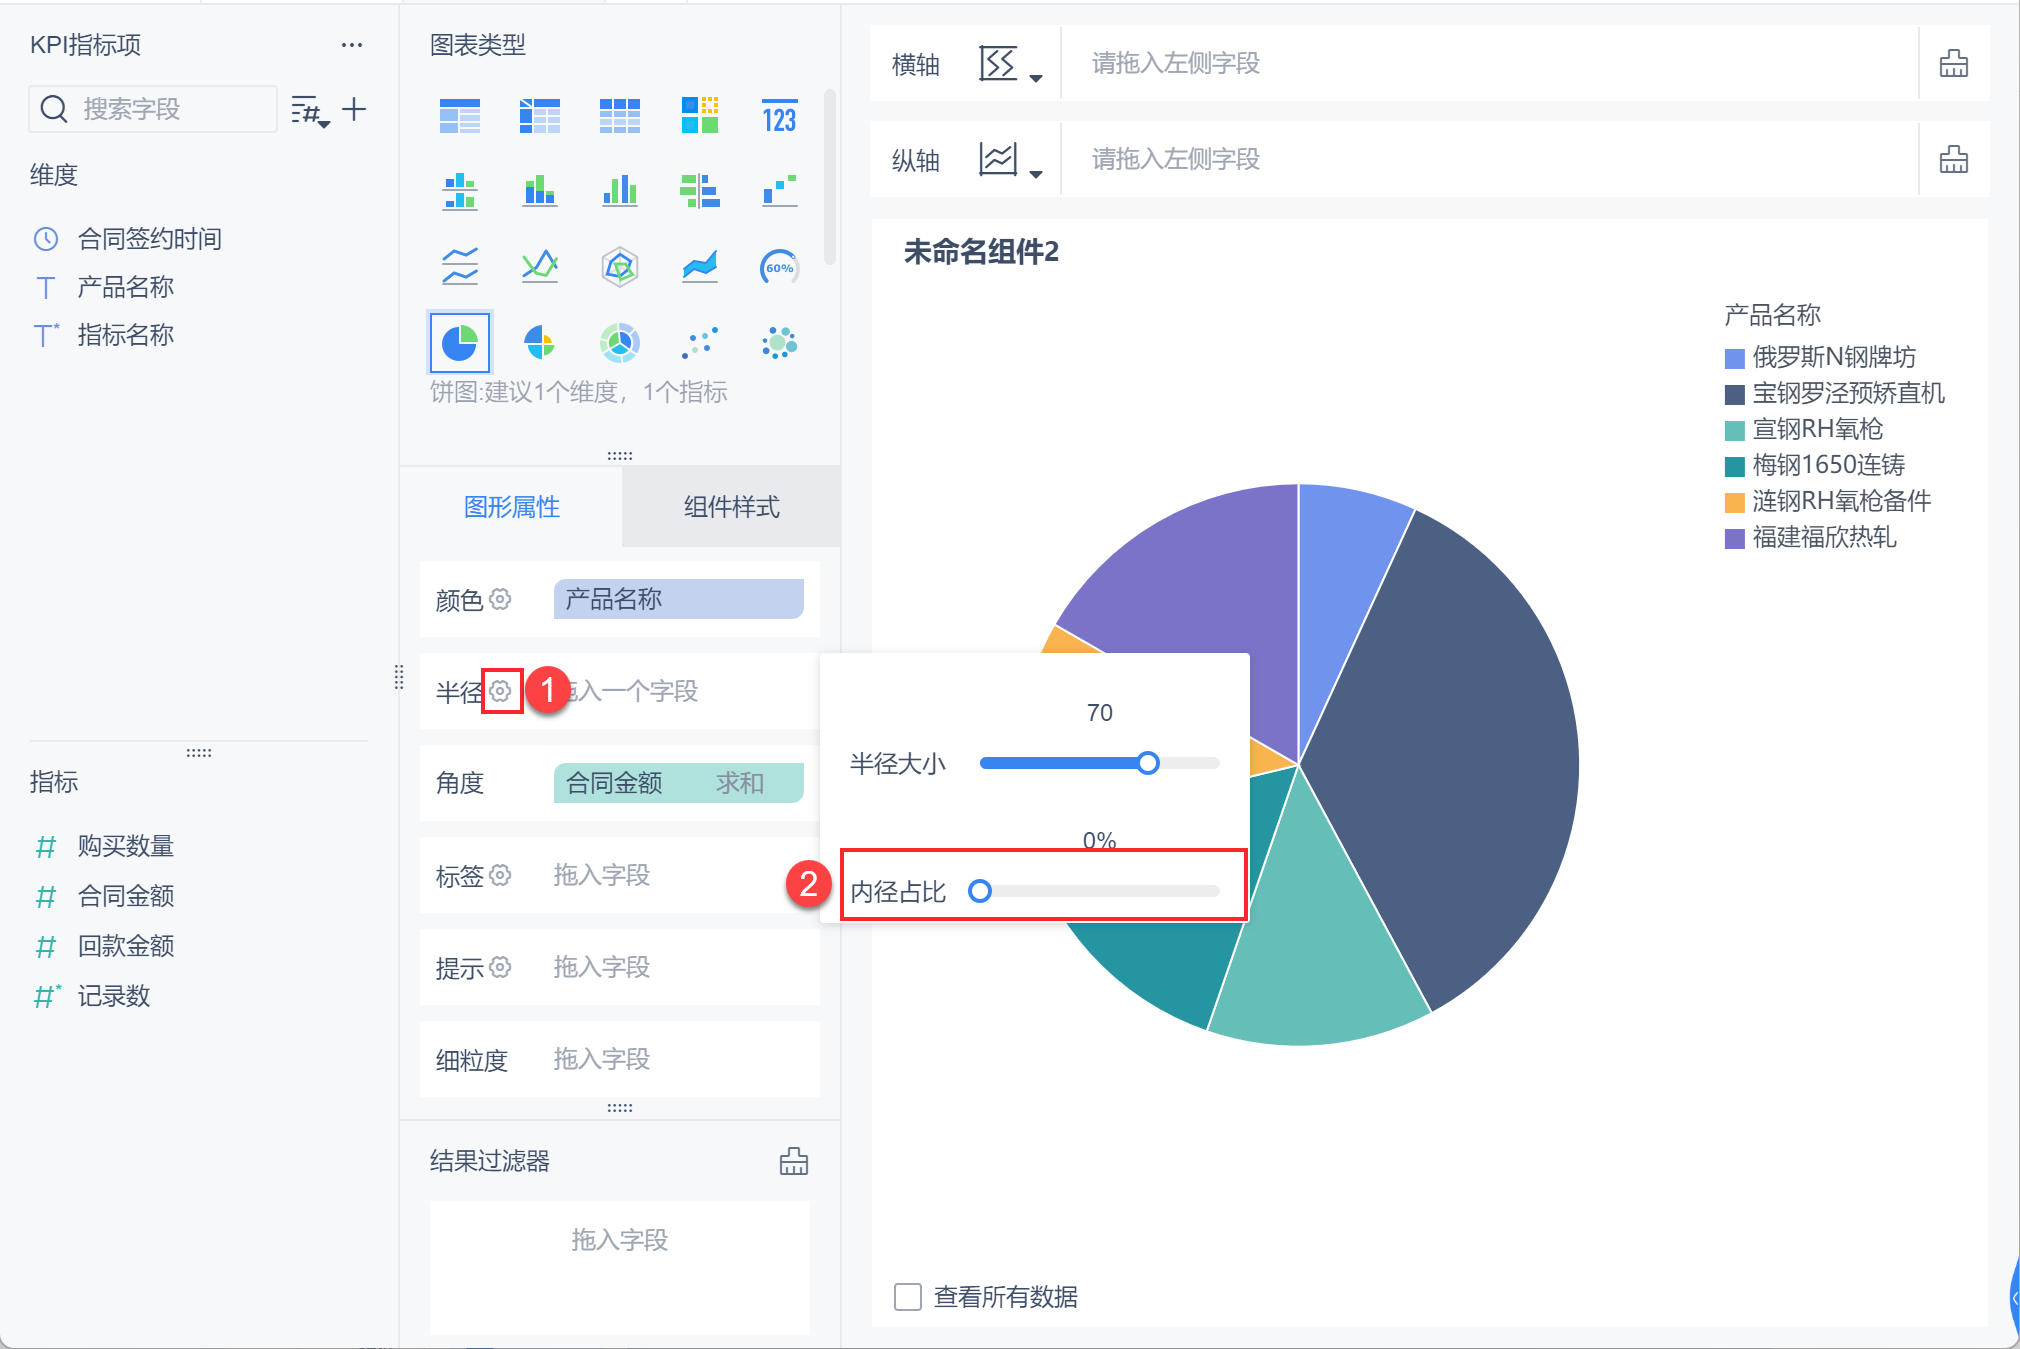Select the pie chart type icon
Viewport: 2020px width, 1349px height.
pos(459,343)
